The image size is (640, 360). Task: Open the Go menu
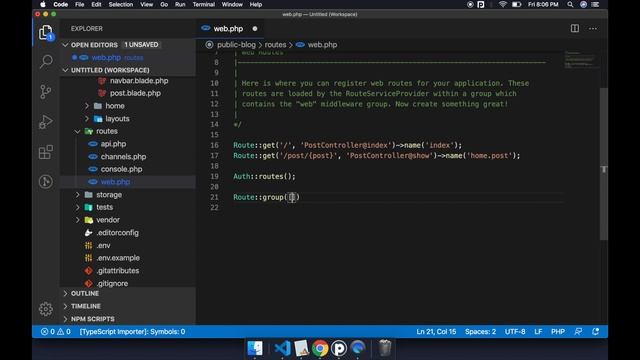coord(164,4)
